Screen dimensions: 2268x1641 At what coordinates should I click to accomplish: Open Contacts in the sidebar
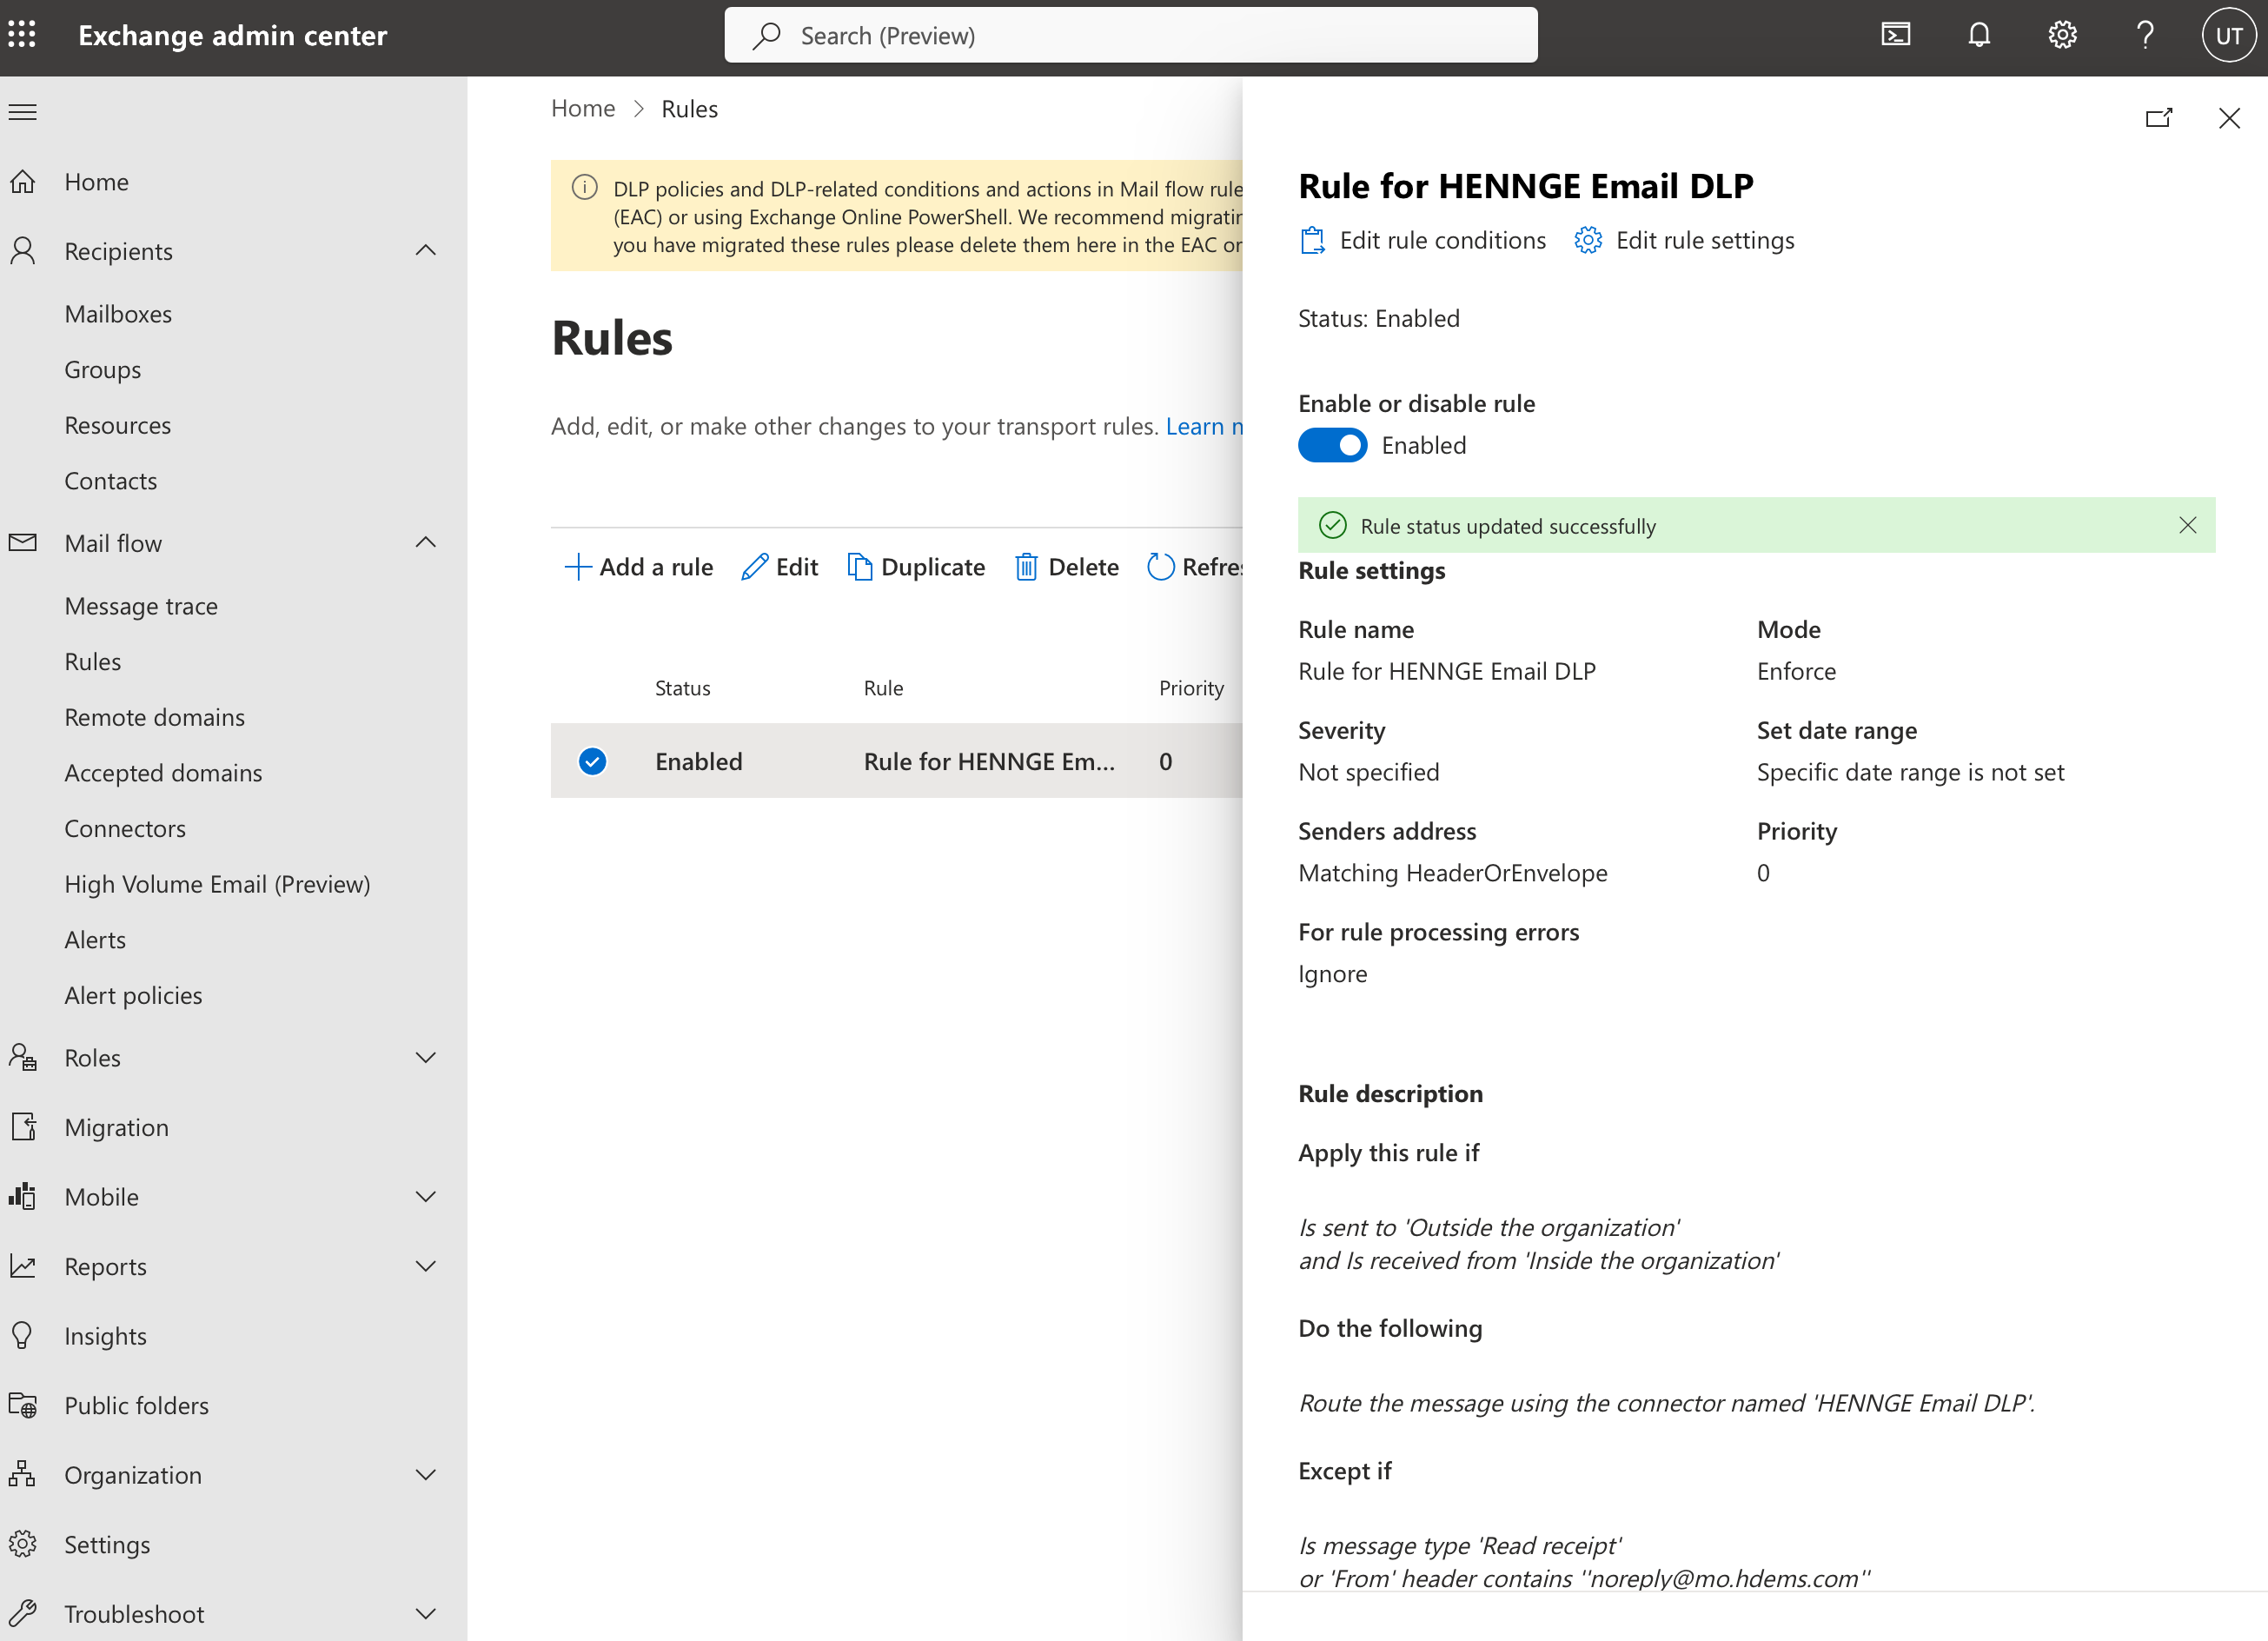tap(111, 481)
